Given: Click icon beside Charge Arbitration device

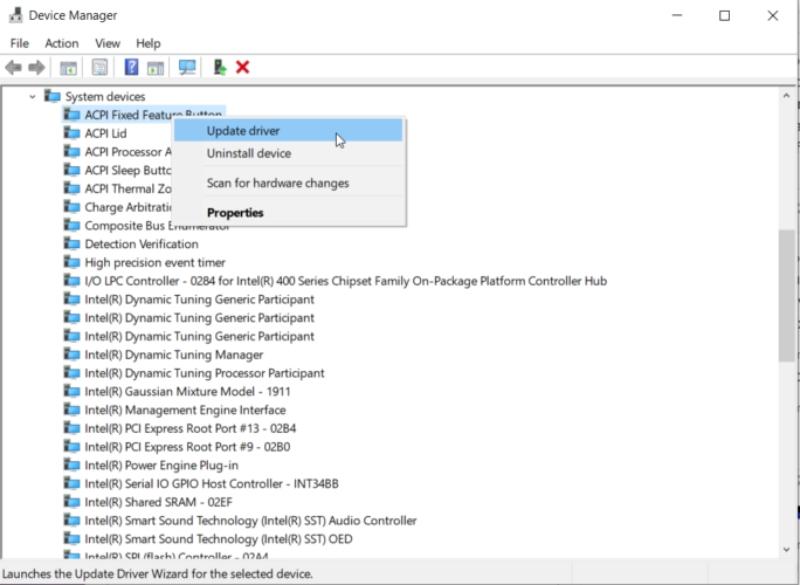Looking at the screenshot, I should [72, 207].
